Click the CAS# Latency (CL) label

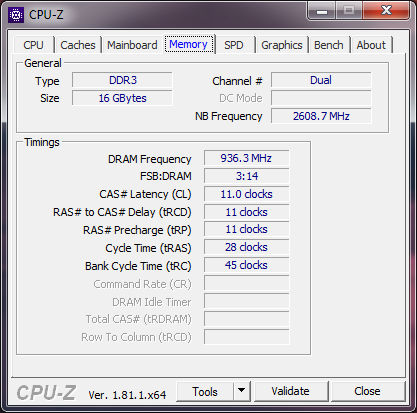click(x=145, y=194)
